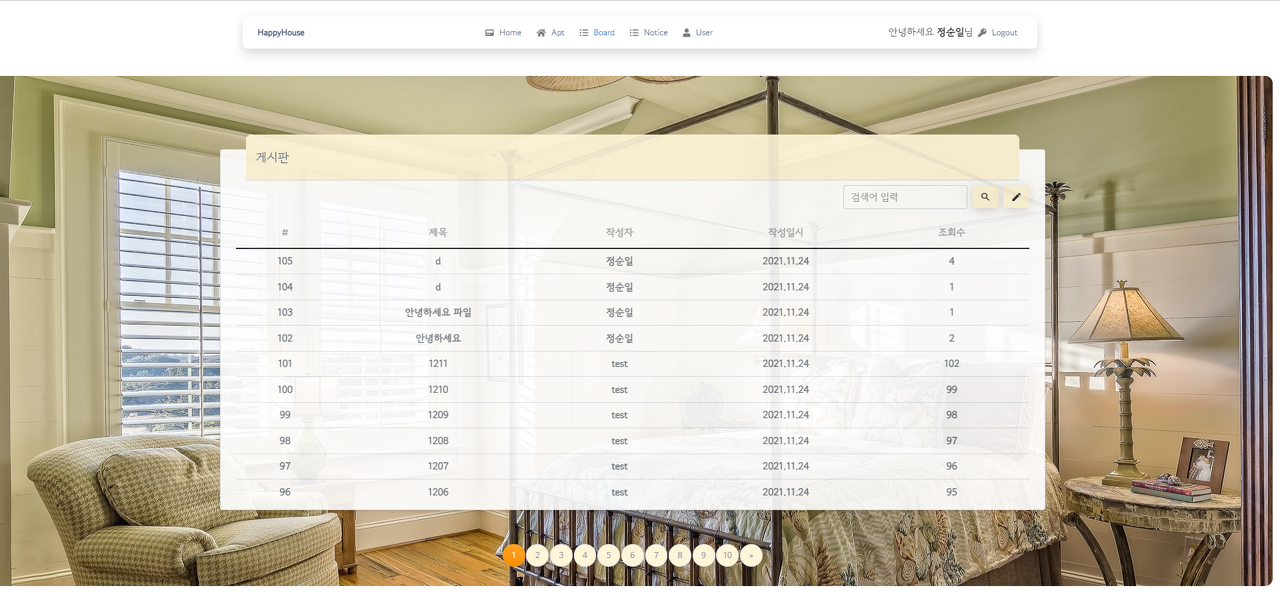Click the list icon beside Notice
The width and height of the screenshot is (1280, 600).
[632, 32]
